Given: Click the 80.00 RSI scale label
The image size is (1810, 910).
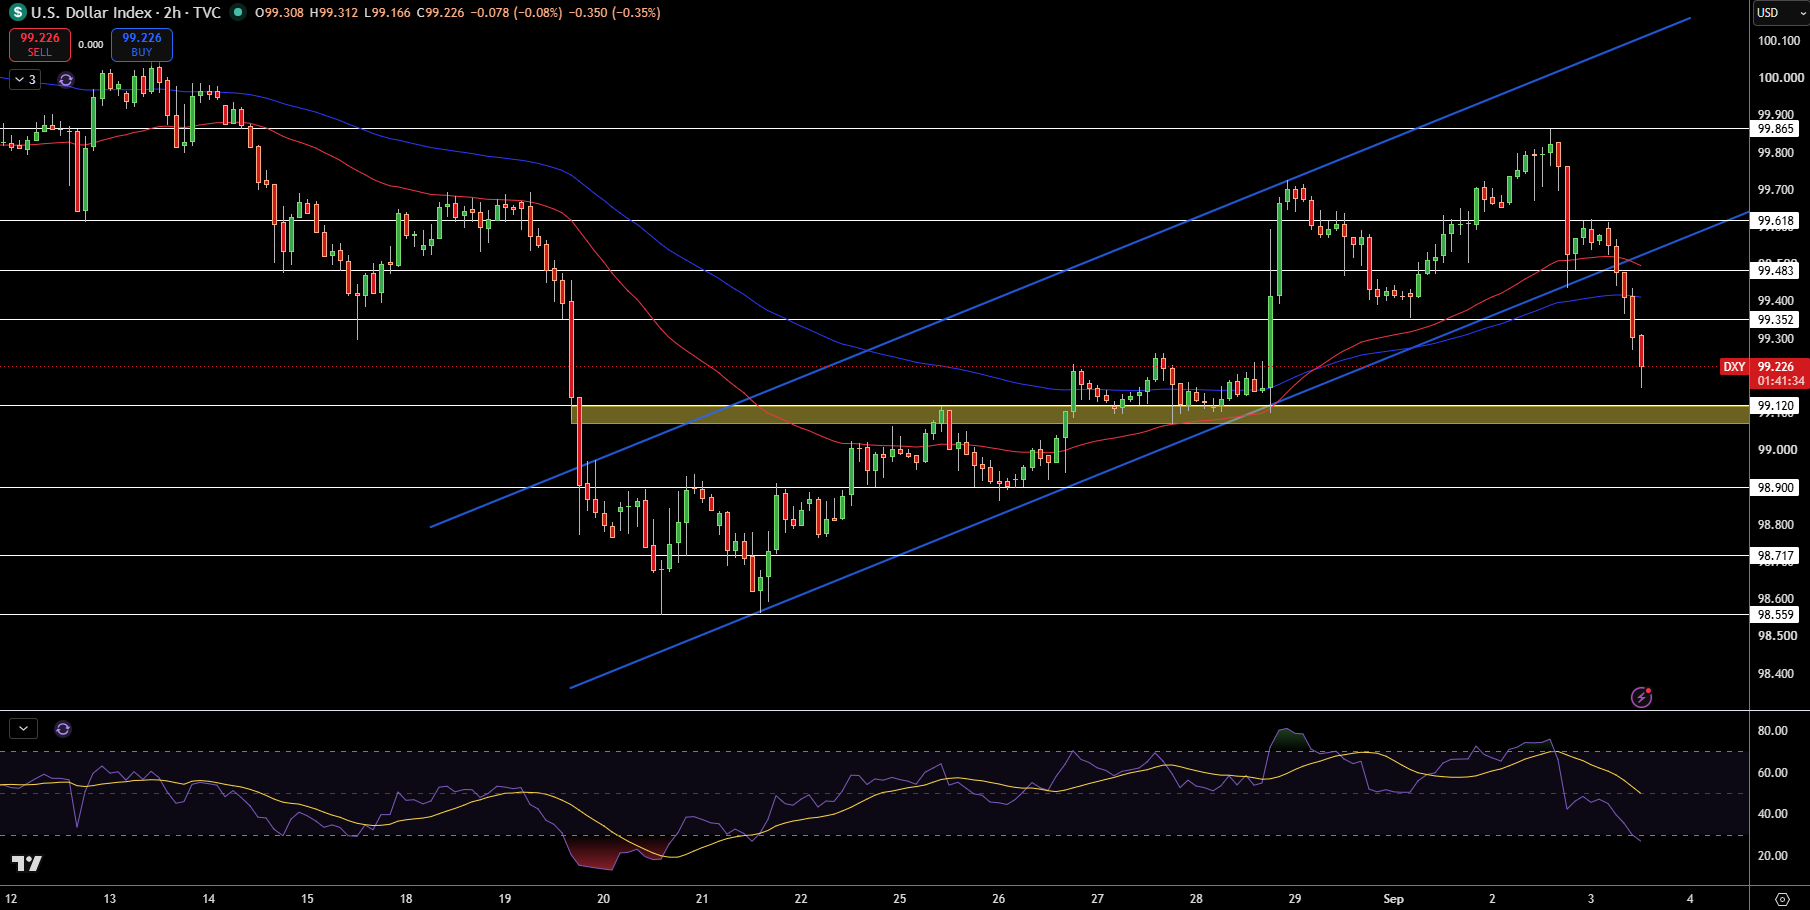Looking at the screenshot, I should click(1773, 731).
